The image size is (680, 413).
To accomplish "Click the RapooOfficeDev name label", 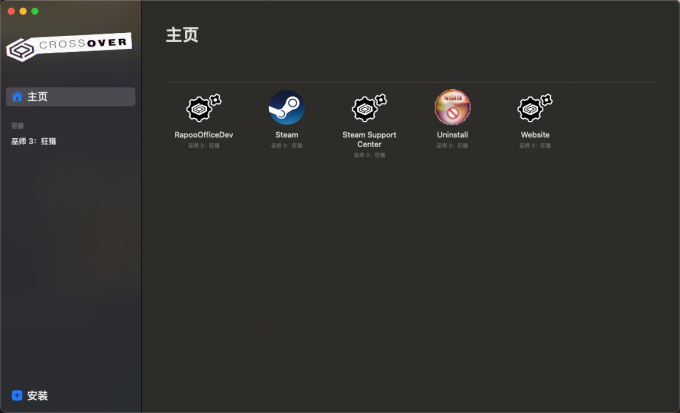I will click(x=204, y=135).
